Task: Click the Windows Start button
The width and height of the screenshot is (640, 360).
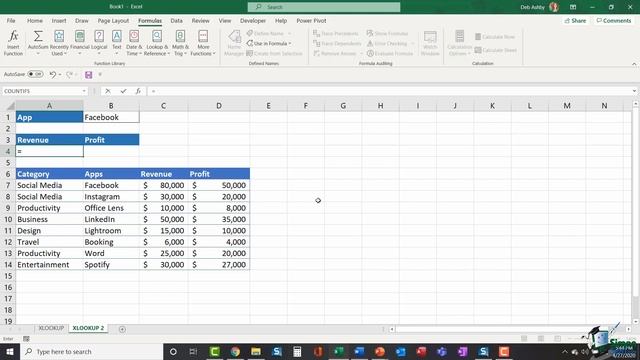Action: click(x=10, y=351)
